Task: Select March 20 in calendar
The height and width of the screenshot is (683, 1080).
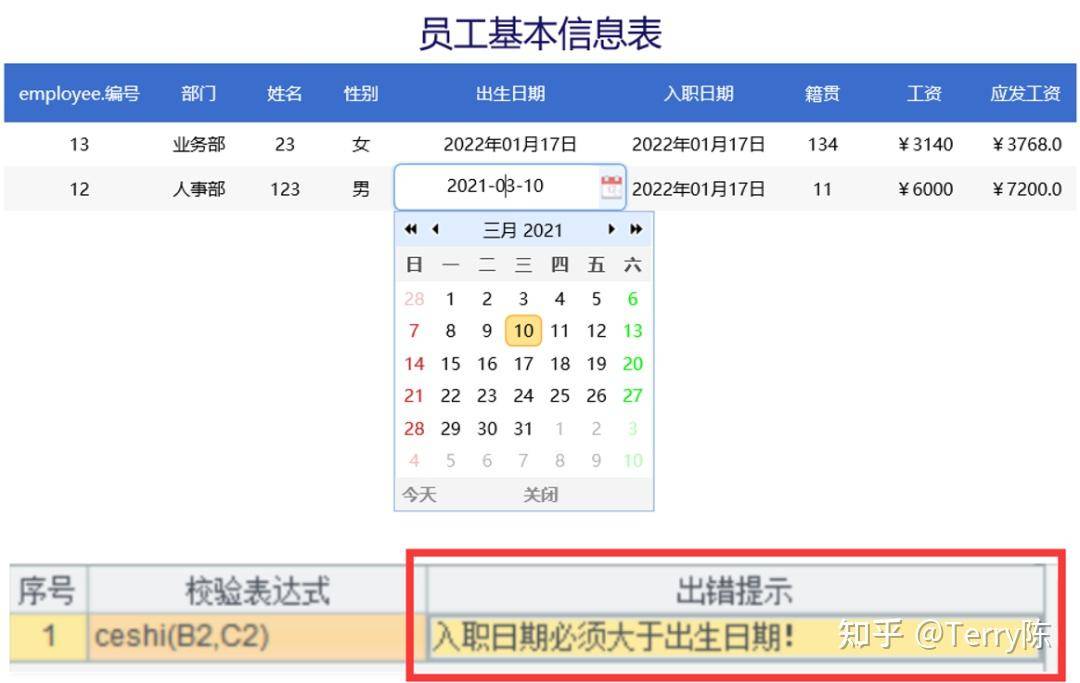Action: pyautogui.click(x=632, y=364)
